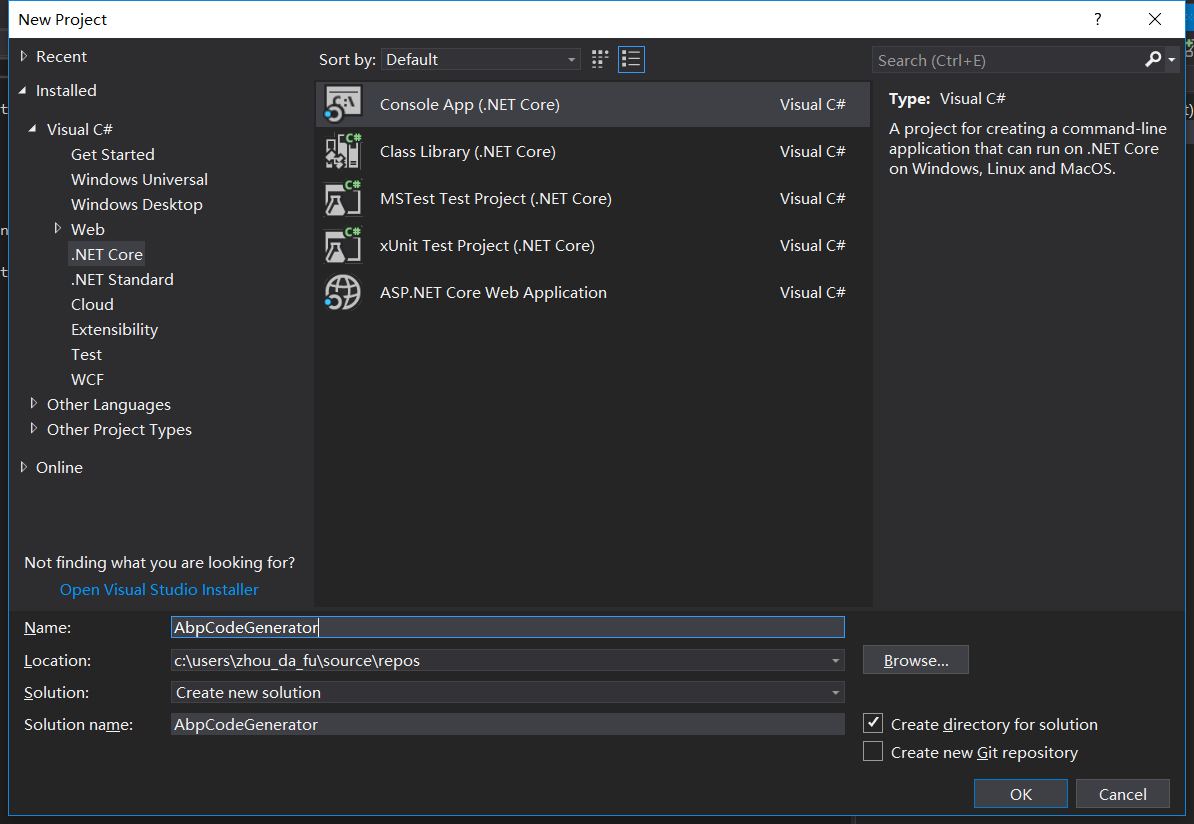Enable Create new Git repository checkbox
Viewport: 1194px width, 824px height.
(x=873, y=752)
